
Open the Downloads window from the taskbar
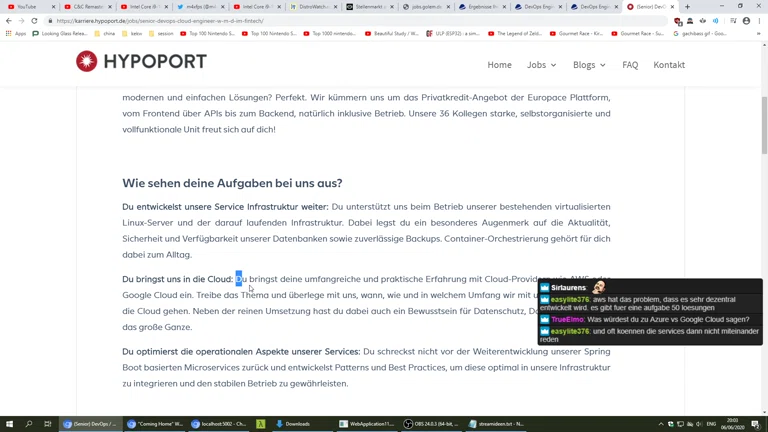[293, 424]
